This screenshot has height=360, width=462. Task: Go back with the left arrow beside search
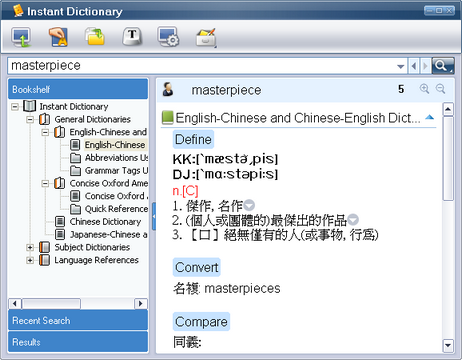tap(414, 66)
